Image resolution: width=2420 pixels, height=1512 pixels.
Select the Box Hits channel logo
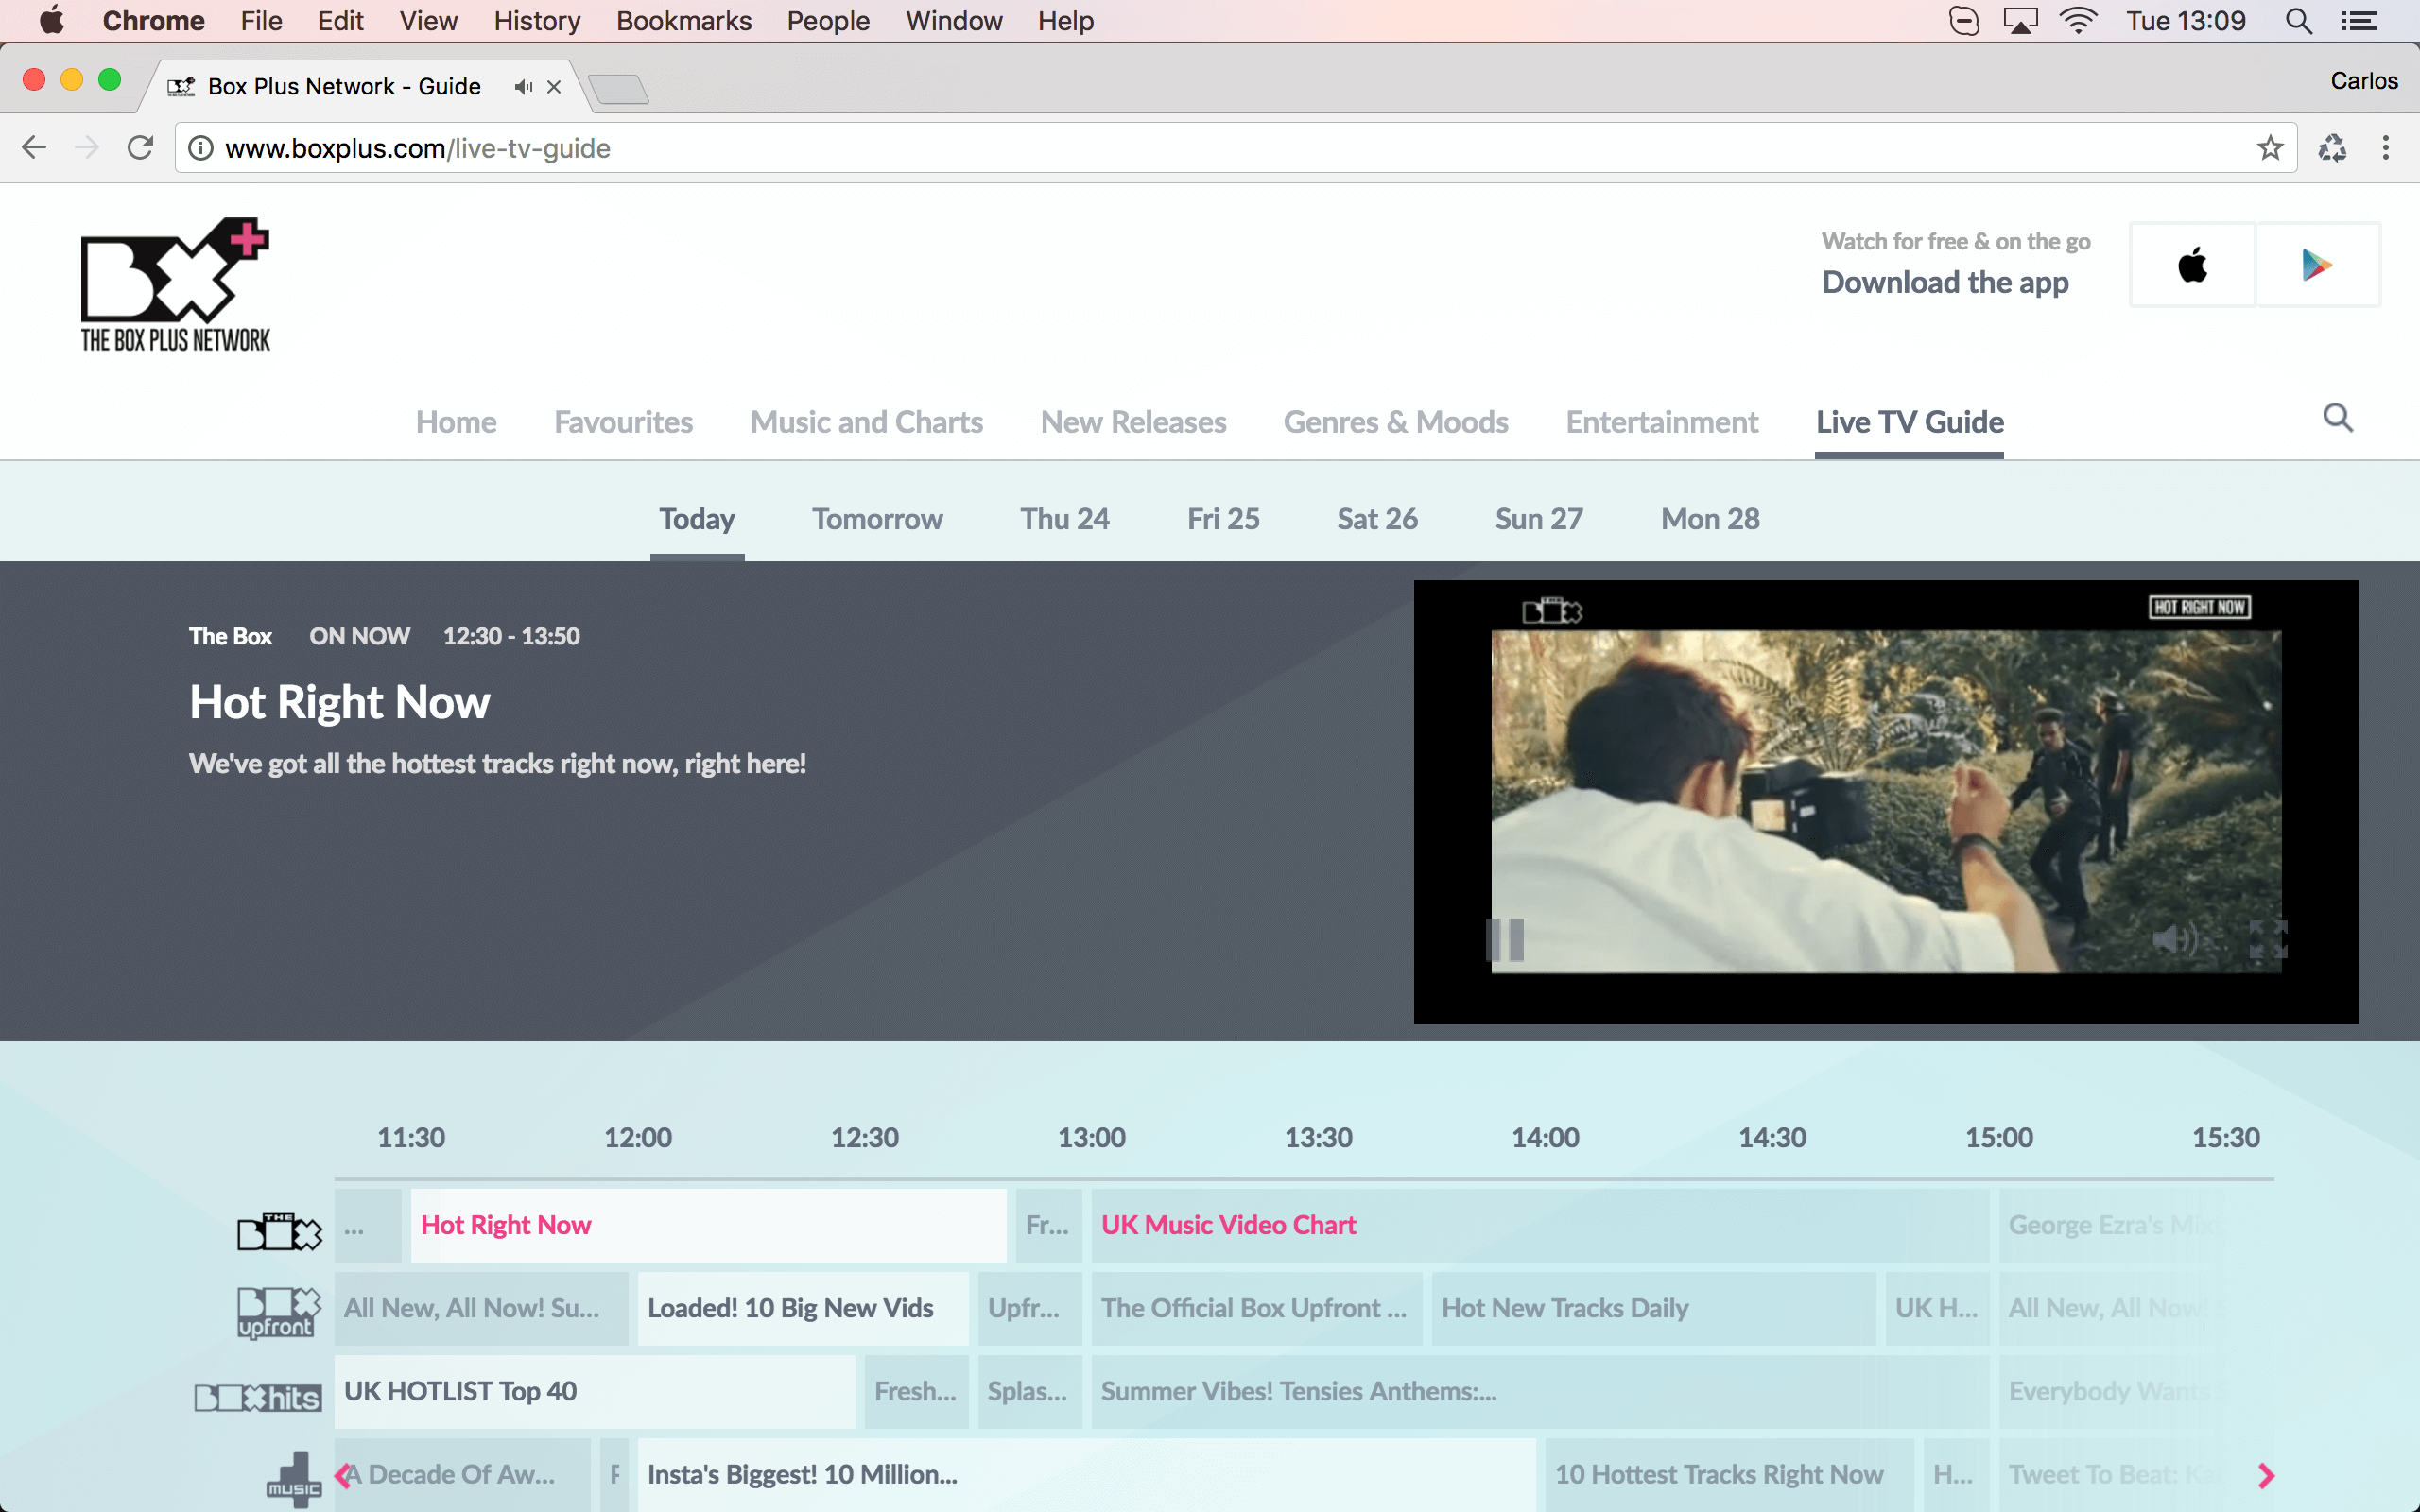point(258,1397)
